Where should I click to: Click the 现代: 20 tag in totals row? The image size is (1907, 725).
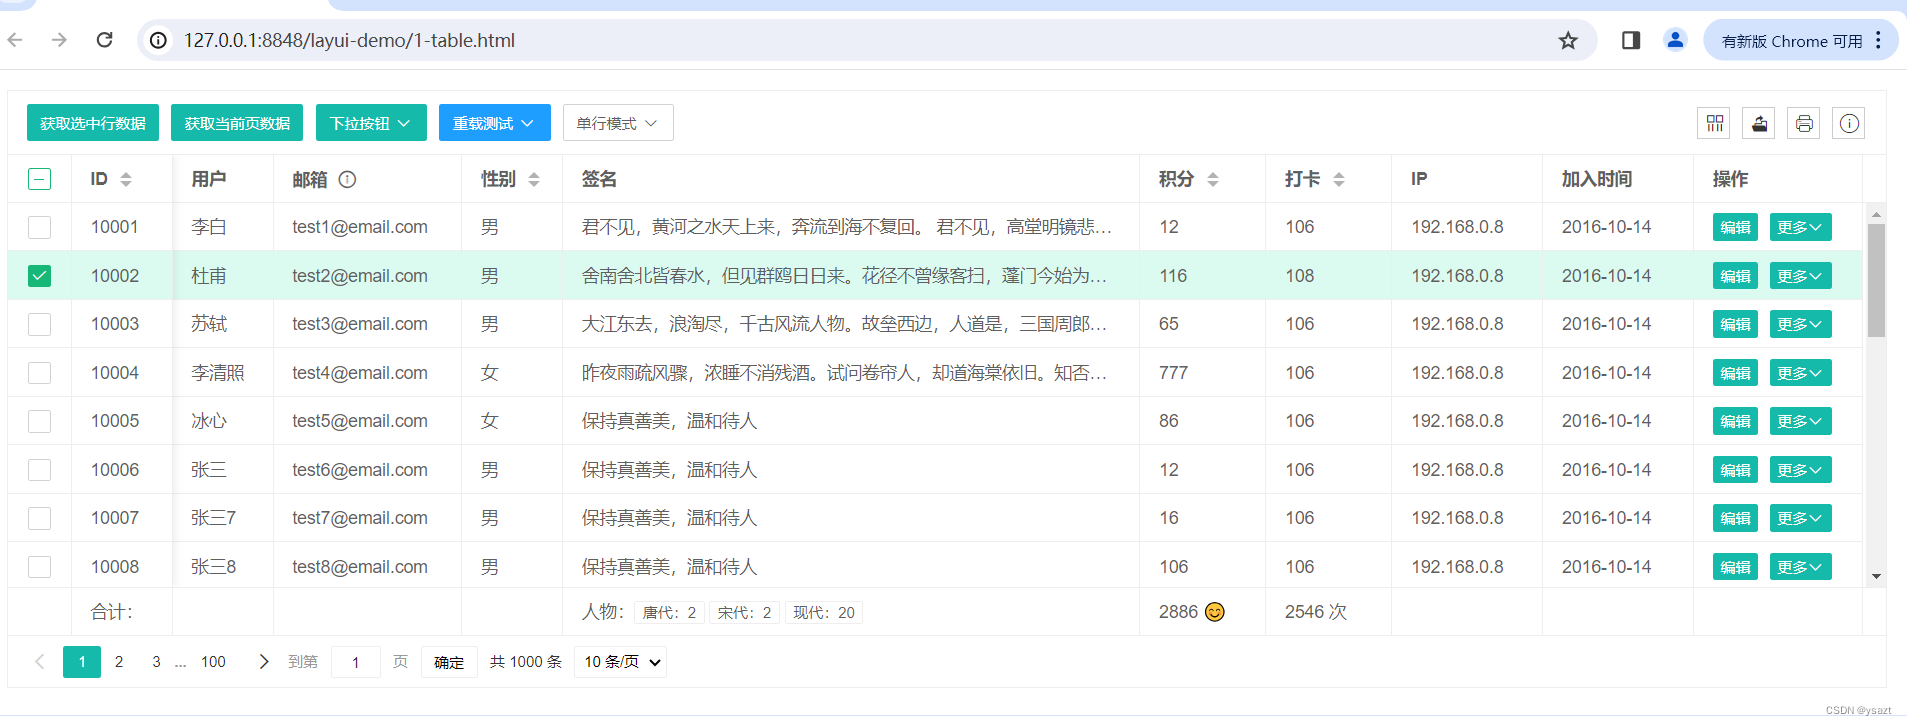point(824,612)
